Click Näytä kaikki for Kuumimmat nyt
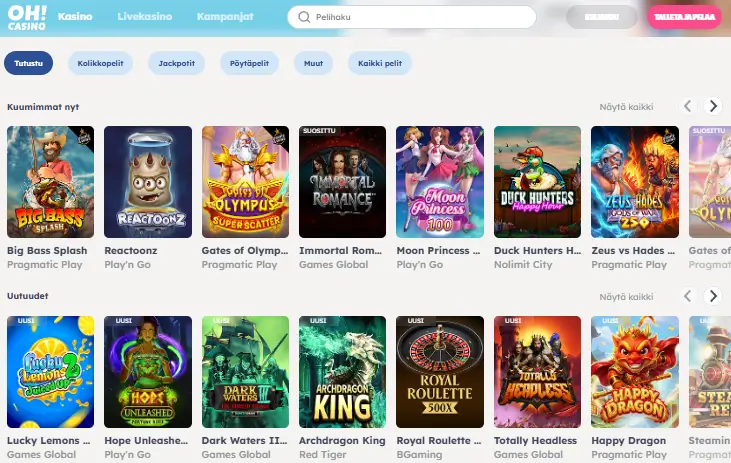 [x=626, y=107]
